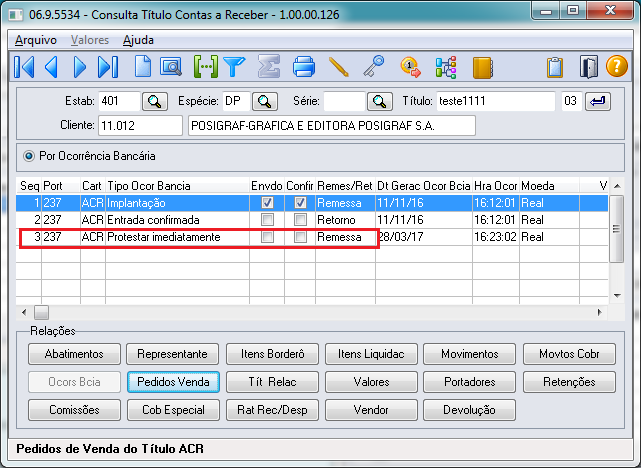Toggle Envdo checkbox in the Implantação row
This screenshot has height=468, width=641.
pos(267,203)
